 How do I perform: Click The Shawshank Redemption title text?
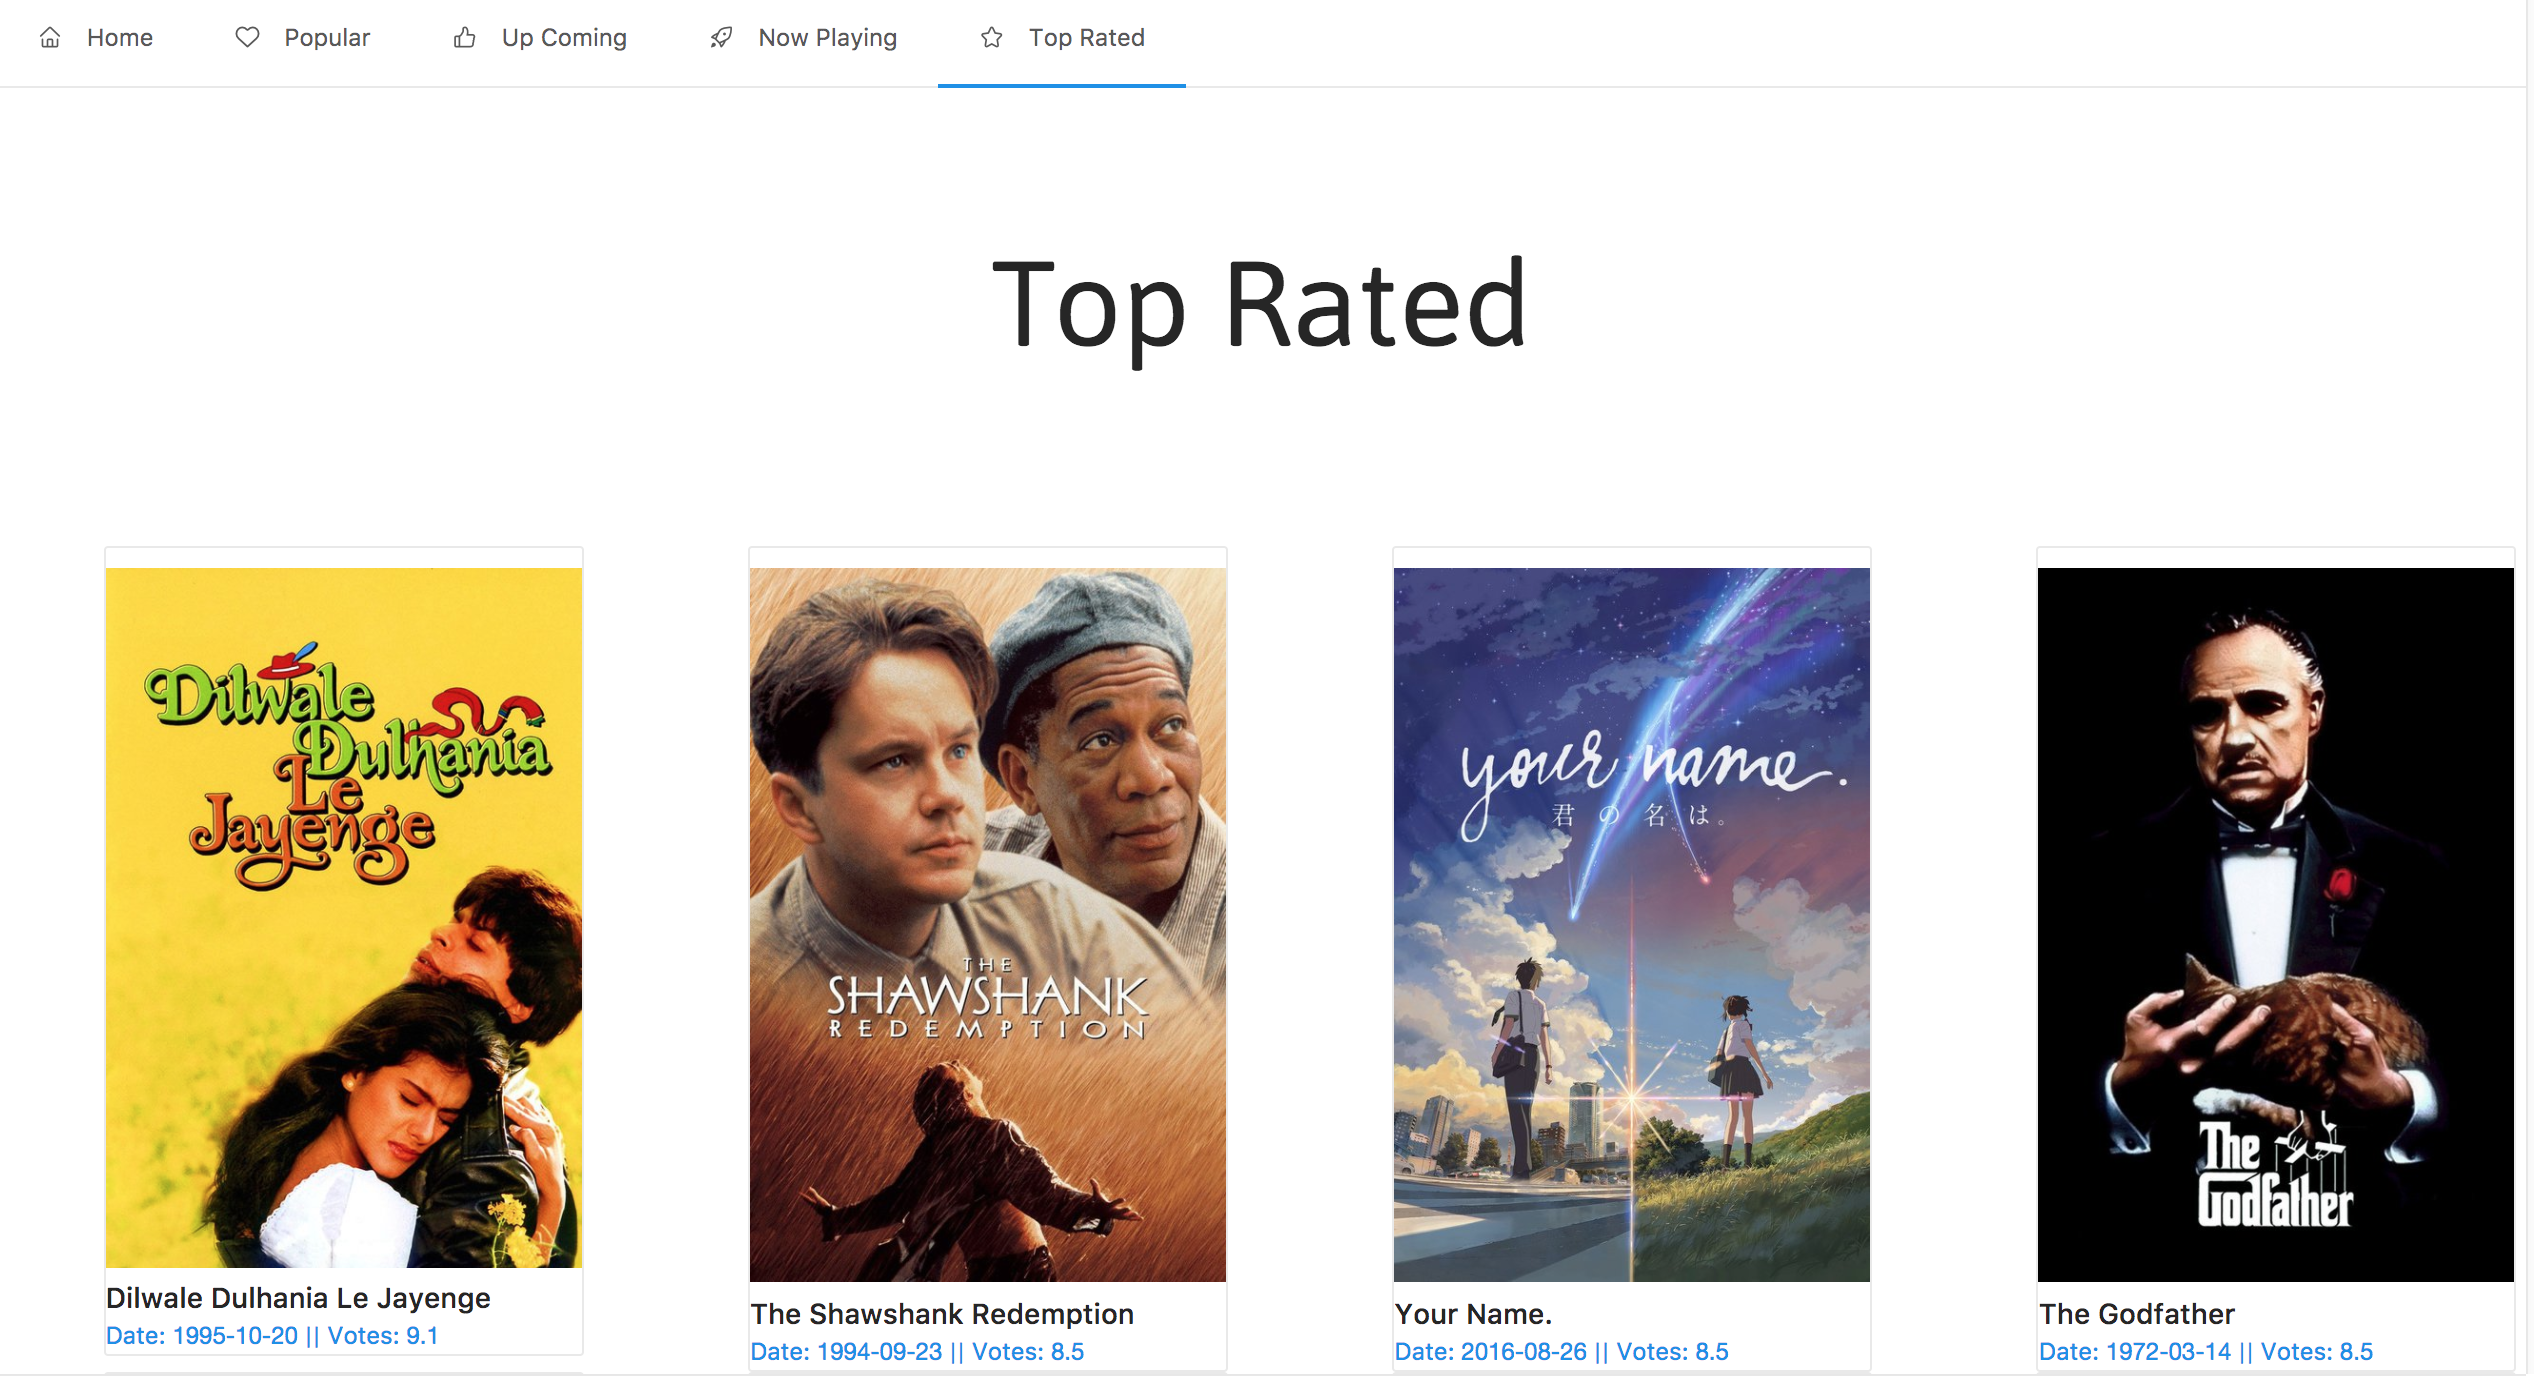coord(942,1314)
